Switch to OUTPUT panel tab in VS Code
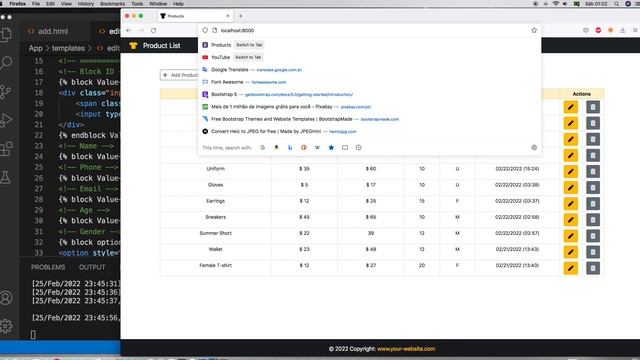The image size is (640, 360). coord(92,267)
